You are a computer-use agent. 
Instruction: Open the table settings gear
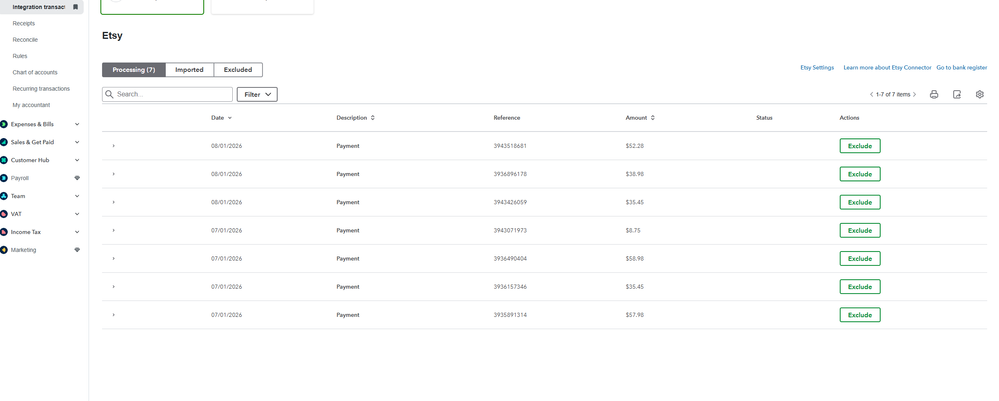pyautogui.click(x=980, y=94)
